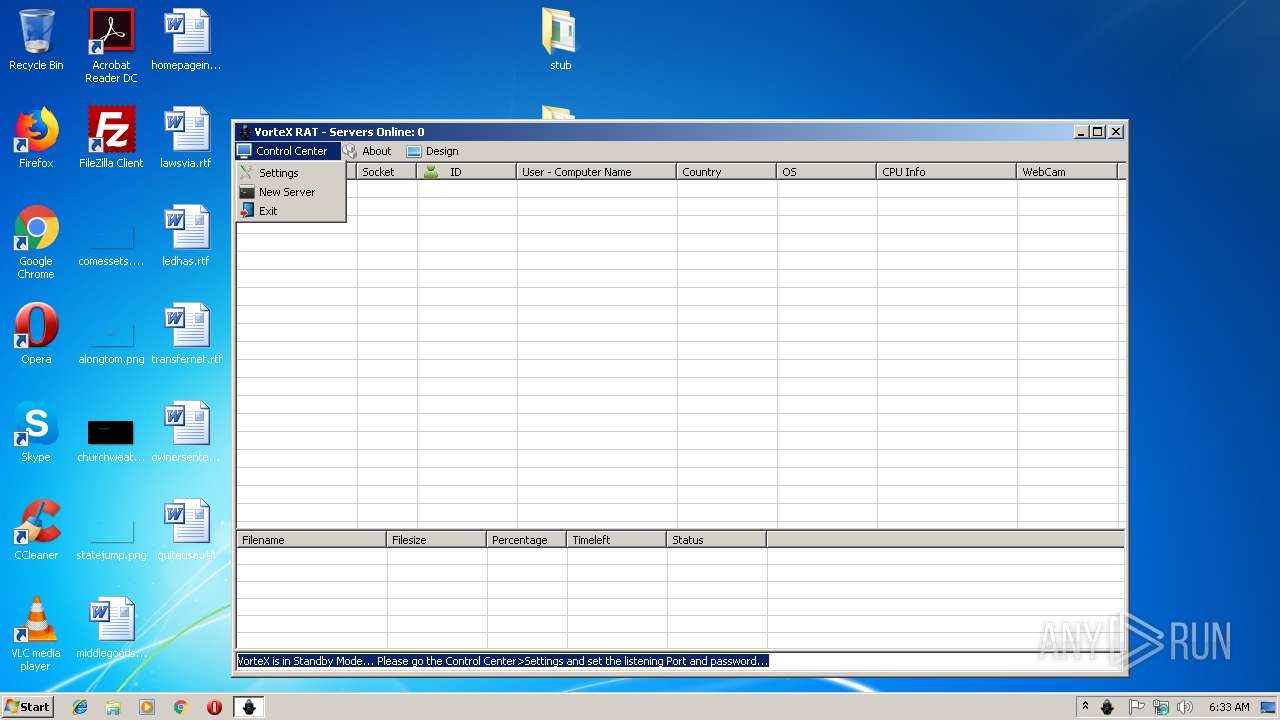
Task: Sort by User - Computer Name column
Action: [596, 172]
